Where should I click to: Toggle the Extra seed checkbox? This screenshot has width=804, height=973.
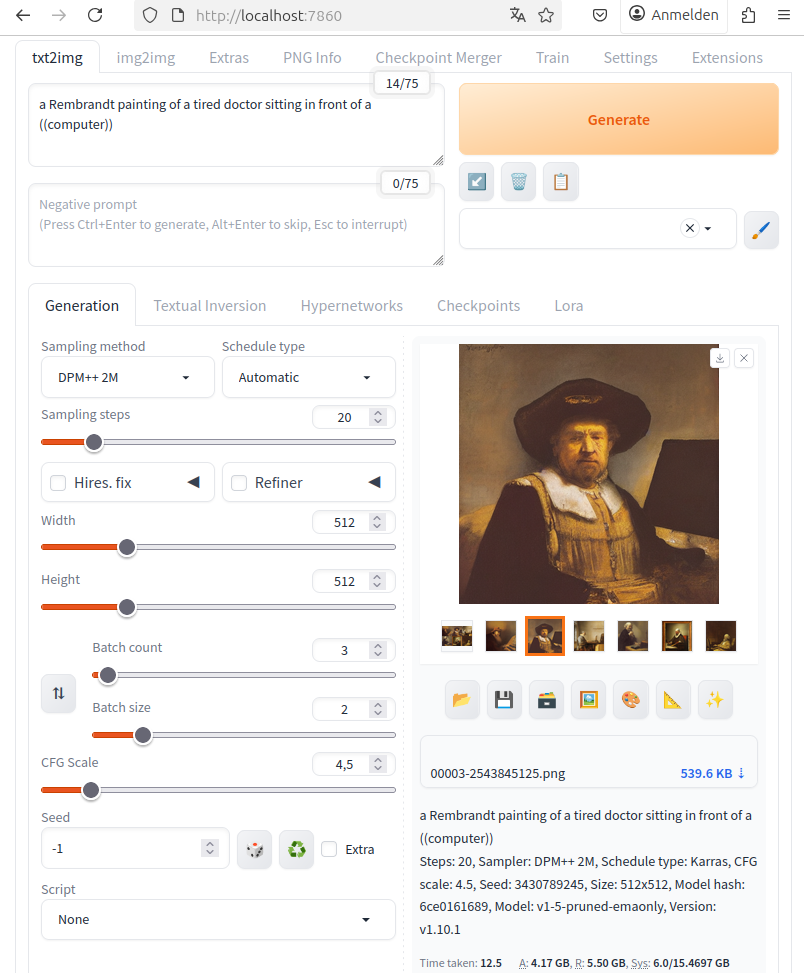(329, 849)
